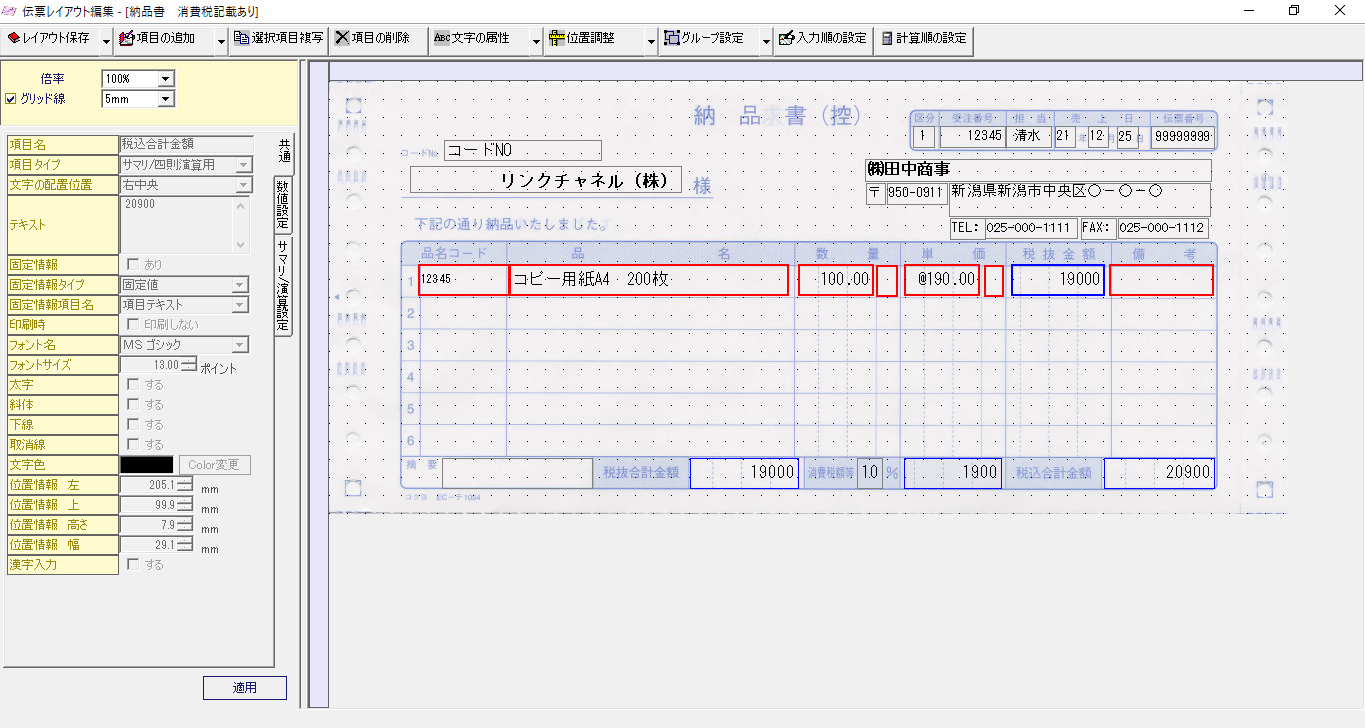Set the calculation order (計算順の設定)

pyautogui.click(x=925, y=41)
